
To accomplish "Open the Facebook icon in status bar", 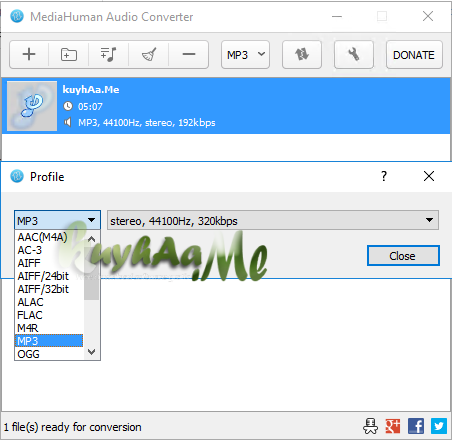I will 416,426.
